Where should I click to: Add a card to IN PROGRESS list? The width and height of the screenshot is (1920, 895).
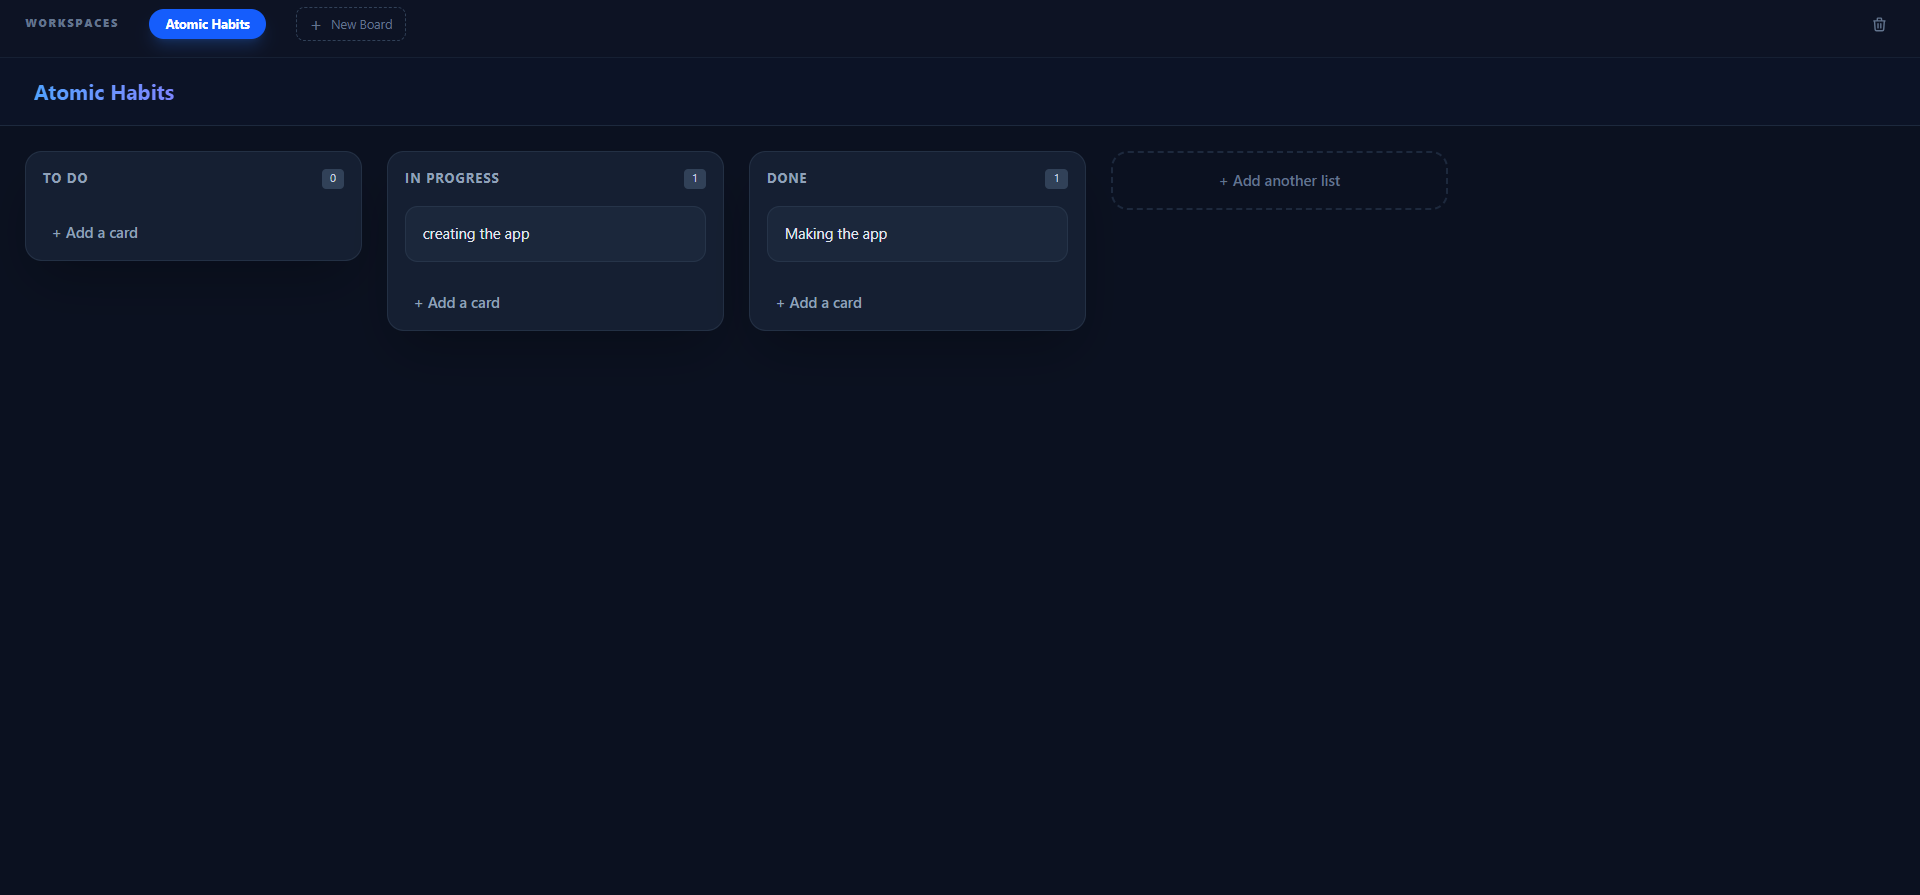coord(457,303)
